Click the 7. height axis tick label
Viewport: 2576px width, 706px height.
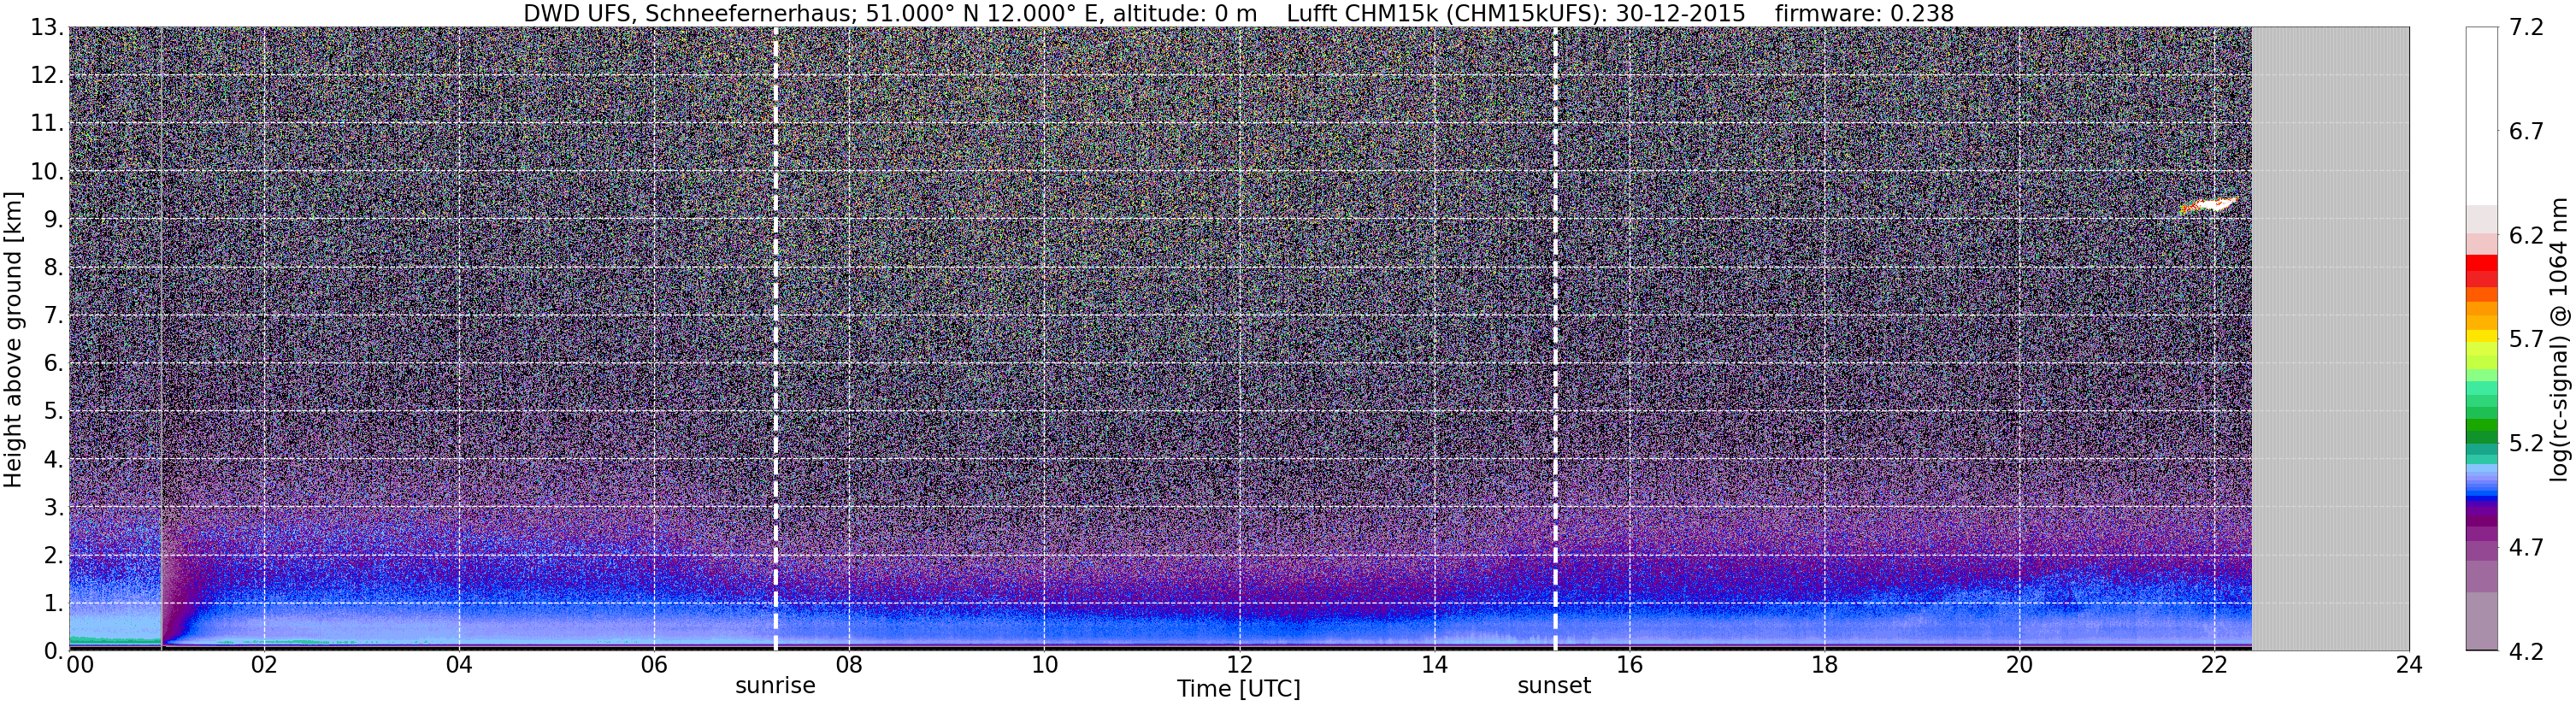(x=54, y=316)
